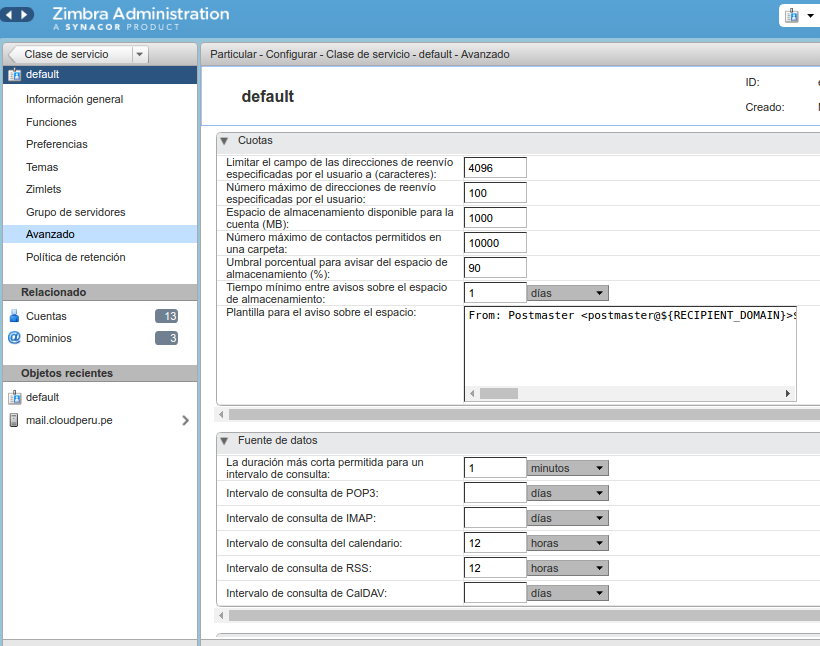The height and width of the screenshot is (646, 820).
Task: Click the forward navigation arrow in header
Action: [x=24, y=15]
